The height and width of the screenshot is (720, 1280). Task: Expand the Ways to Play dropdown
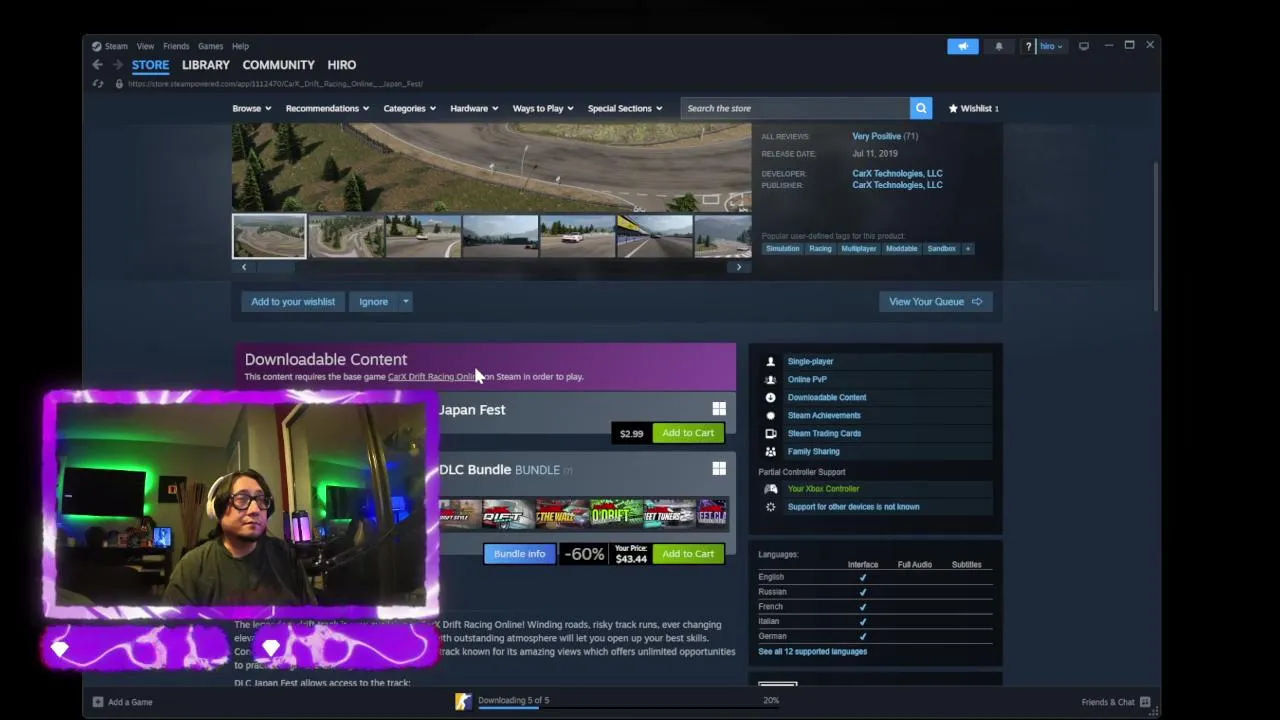(543, 108)
